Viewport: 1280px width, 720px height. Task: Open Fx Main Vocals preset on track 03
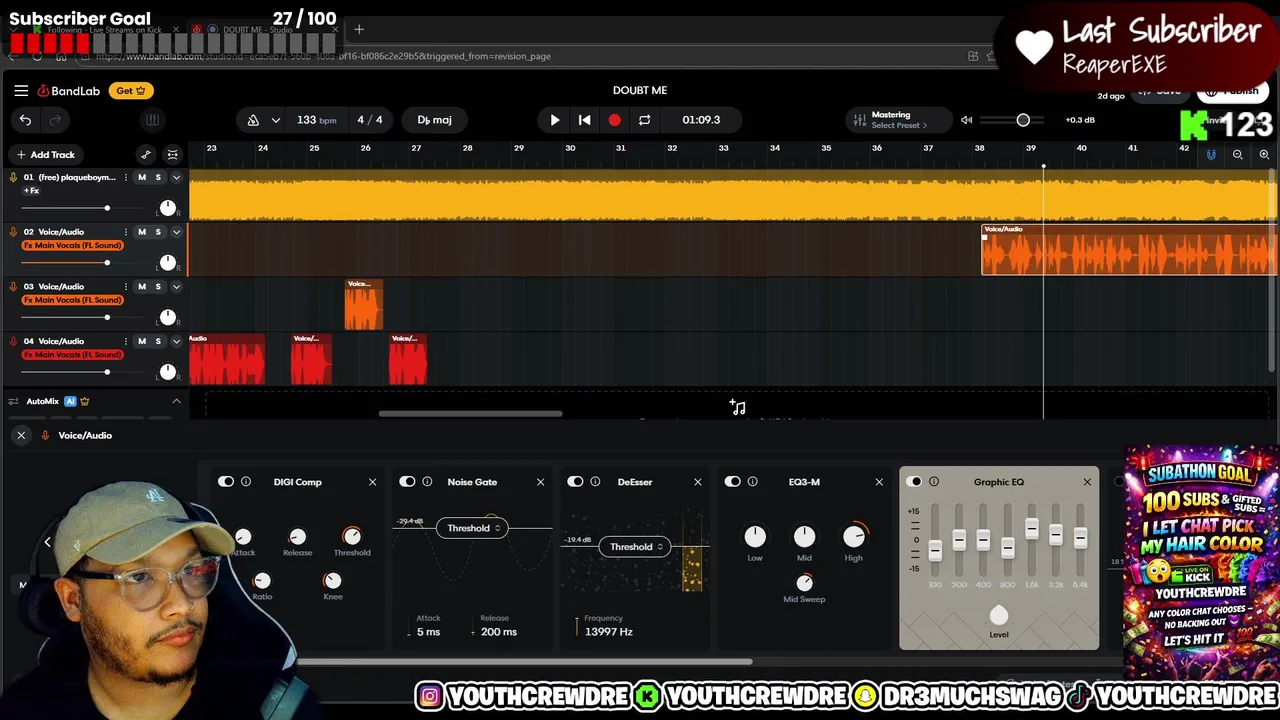pyautogui.click(x=73, y=300)
